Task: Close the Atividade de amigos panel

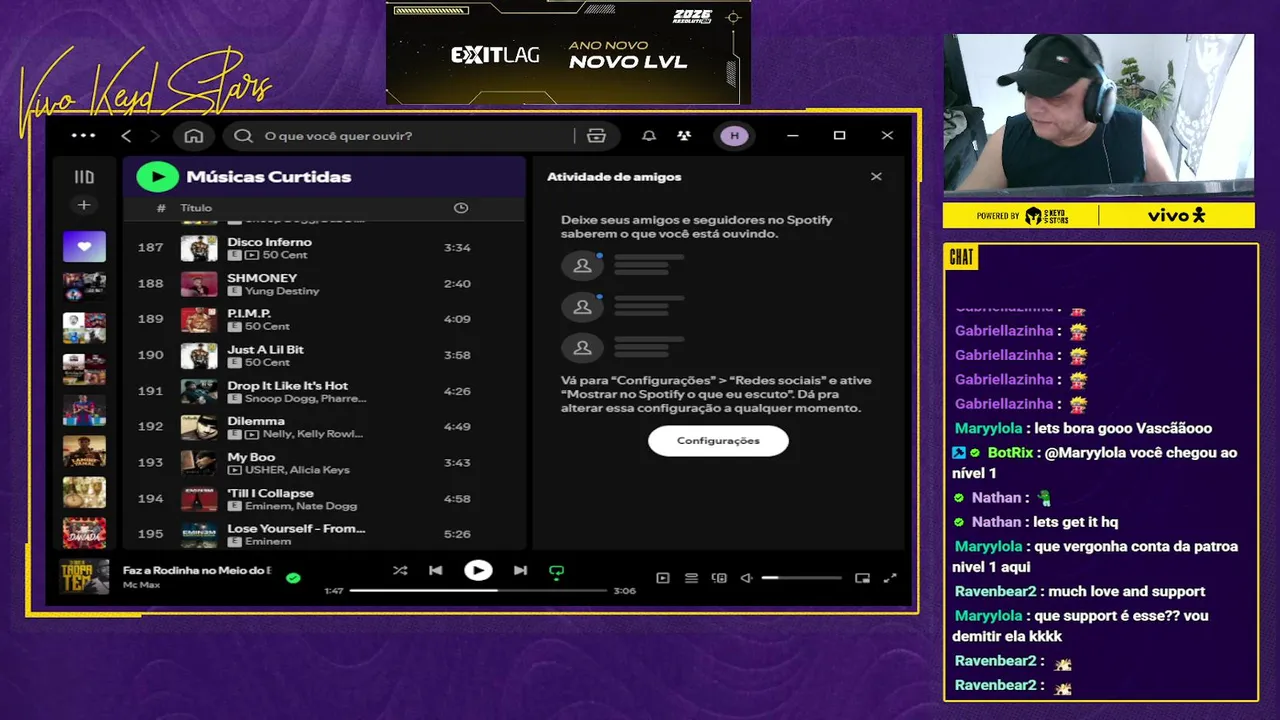Action: [x=876, y=177]
